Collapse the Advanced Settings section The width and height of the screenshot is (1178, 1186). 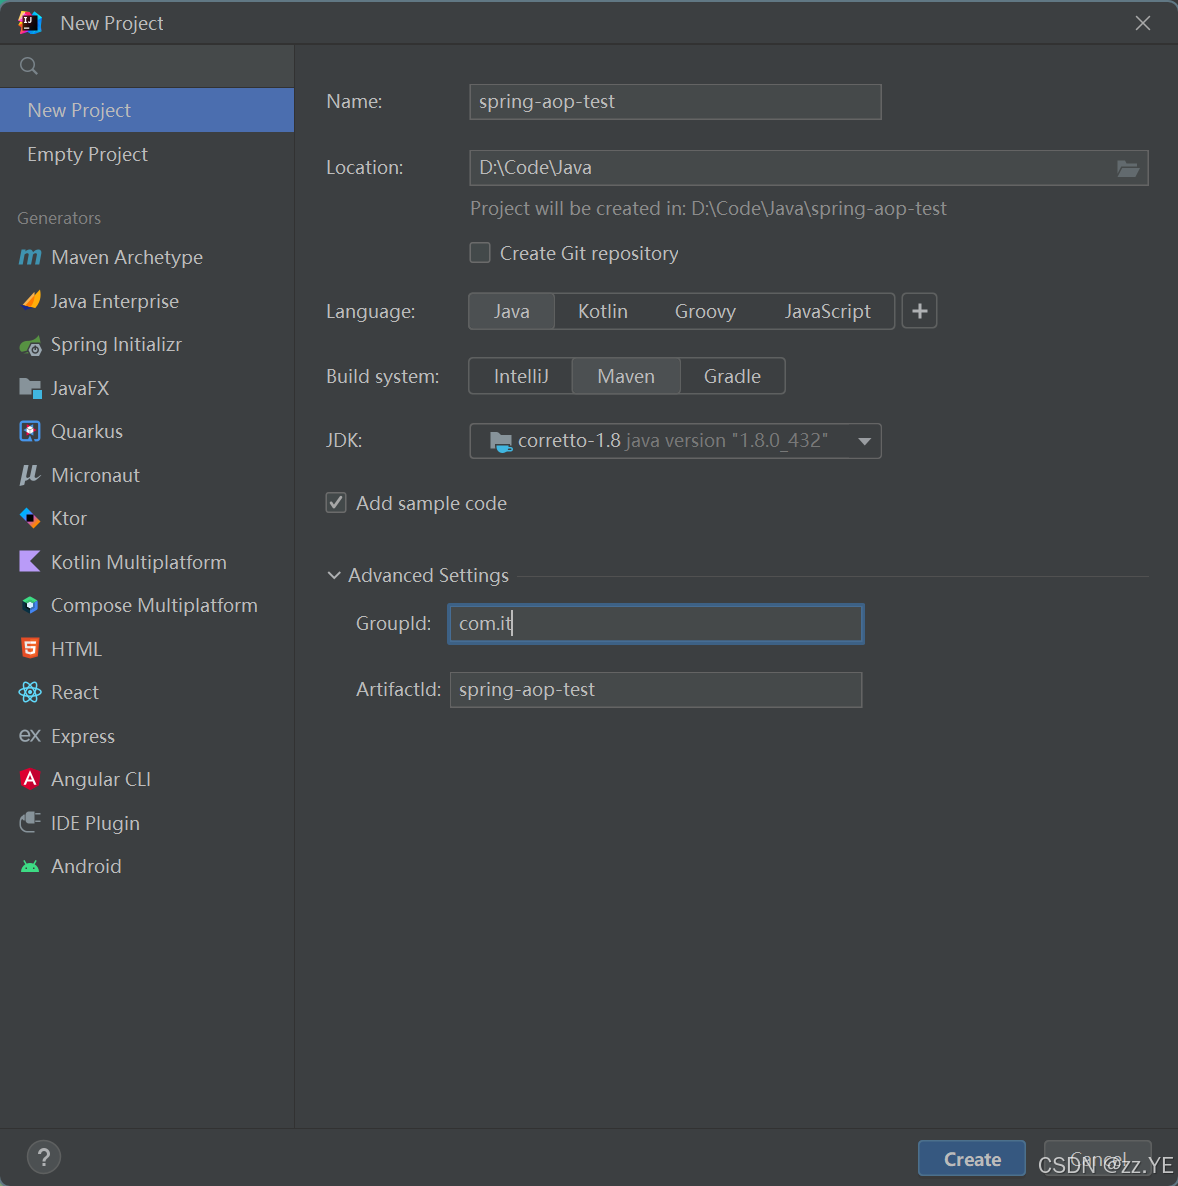tap(334, 576)
